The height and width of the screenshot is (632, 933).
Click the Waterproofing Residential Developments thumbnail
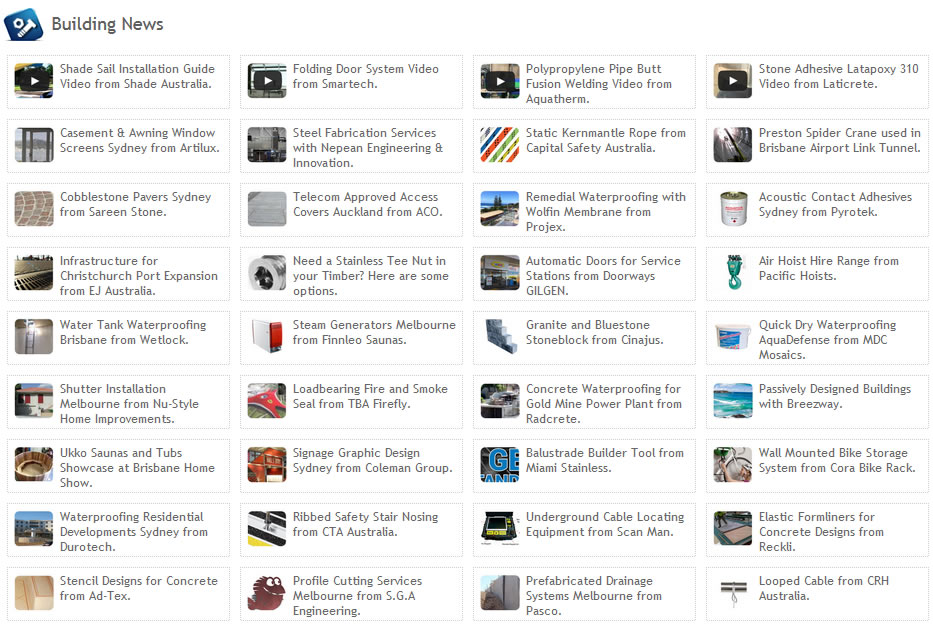pyautogui.click(x=34, y=528)
